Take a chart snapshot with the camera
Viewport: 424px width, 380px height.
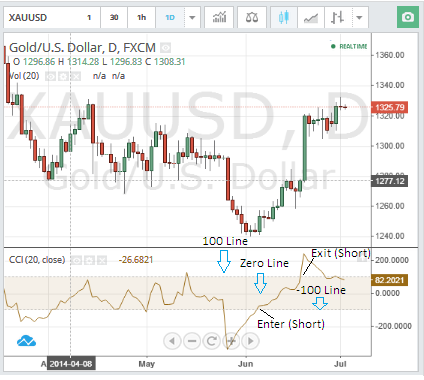click(x=408, y=17)
